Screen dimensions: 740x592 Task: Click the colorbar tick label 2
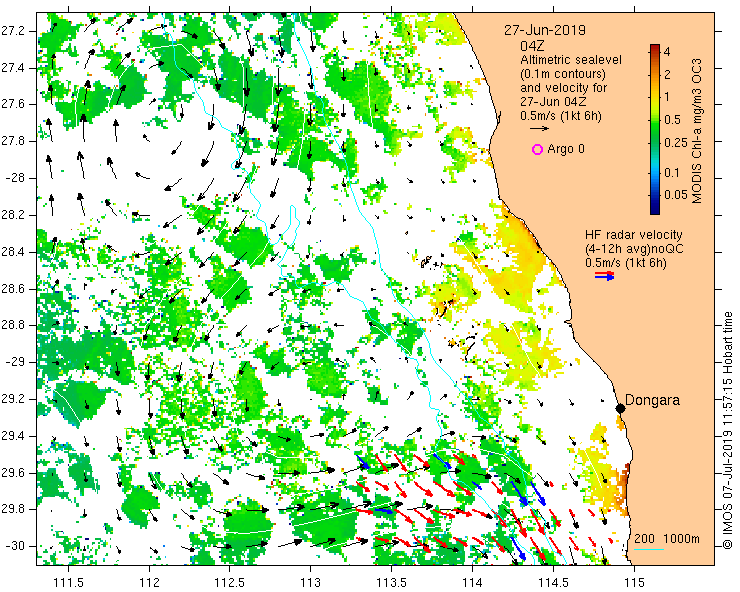[667, 75]
